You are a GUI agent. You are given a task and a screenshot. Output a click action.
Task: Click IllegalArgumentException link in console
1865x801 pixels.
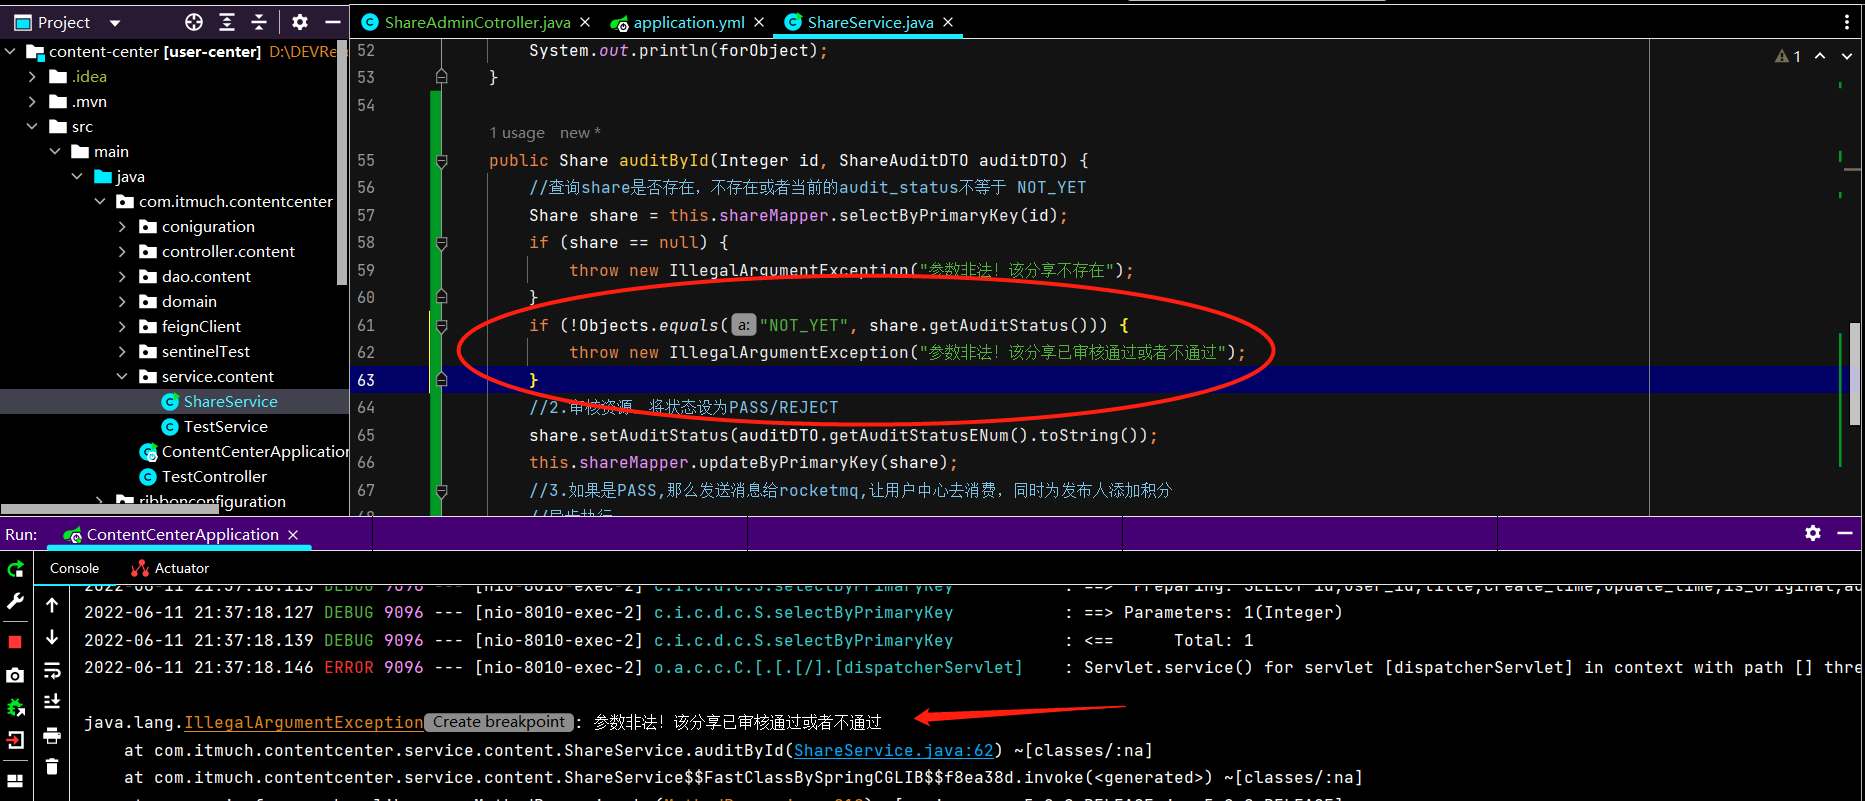click(x=303, y=722)
